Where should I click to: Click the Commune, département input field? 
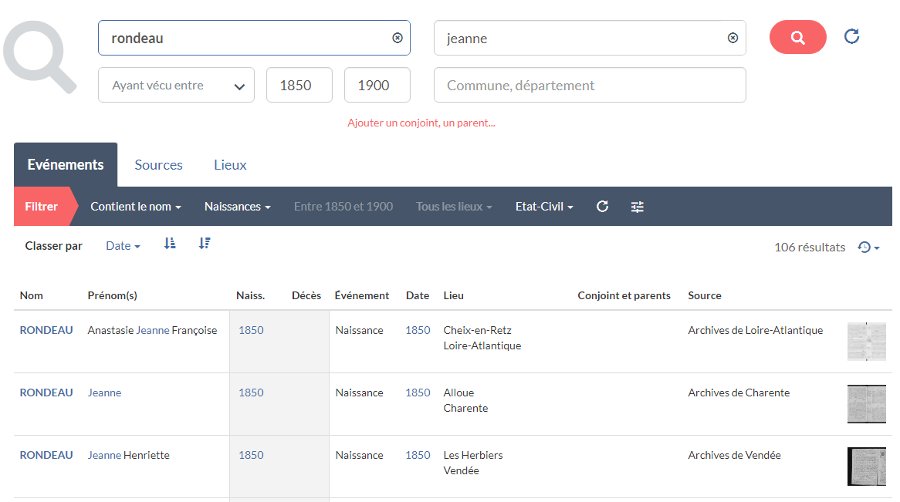[589, 86]
